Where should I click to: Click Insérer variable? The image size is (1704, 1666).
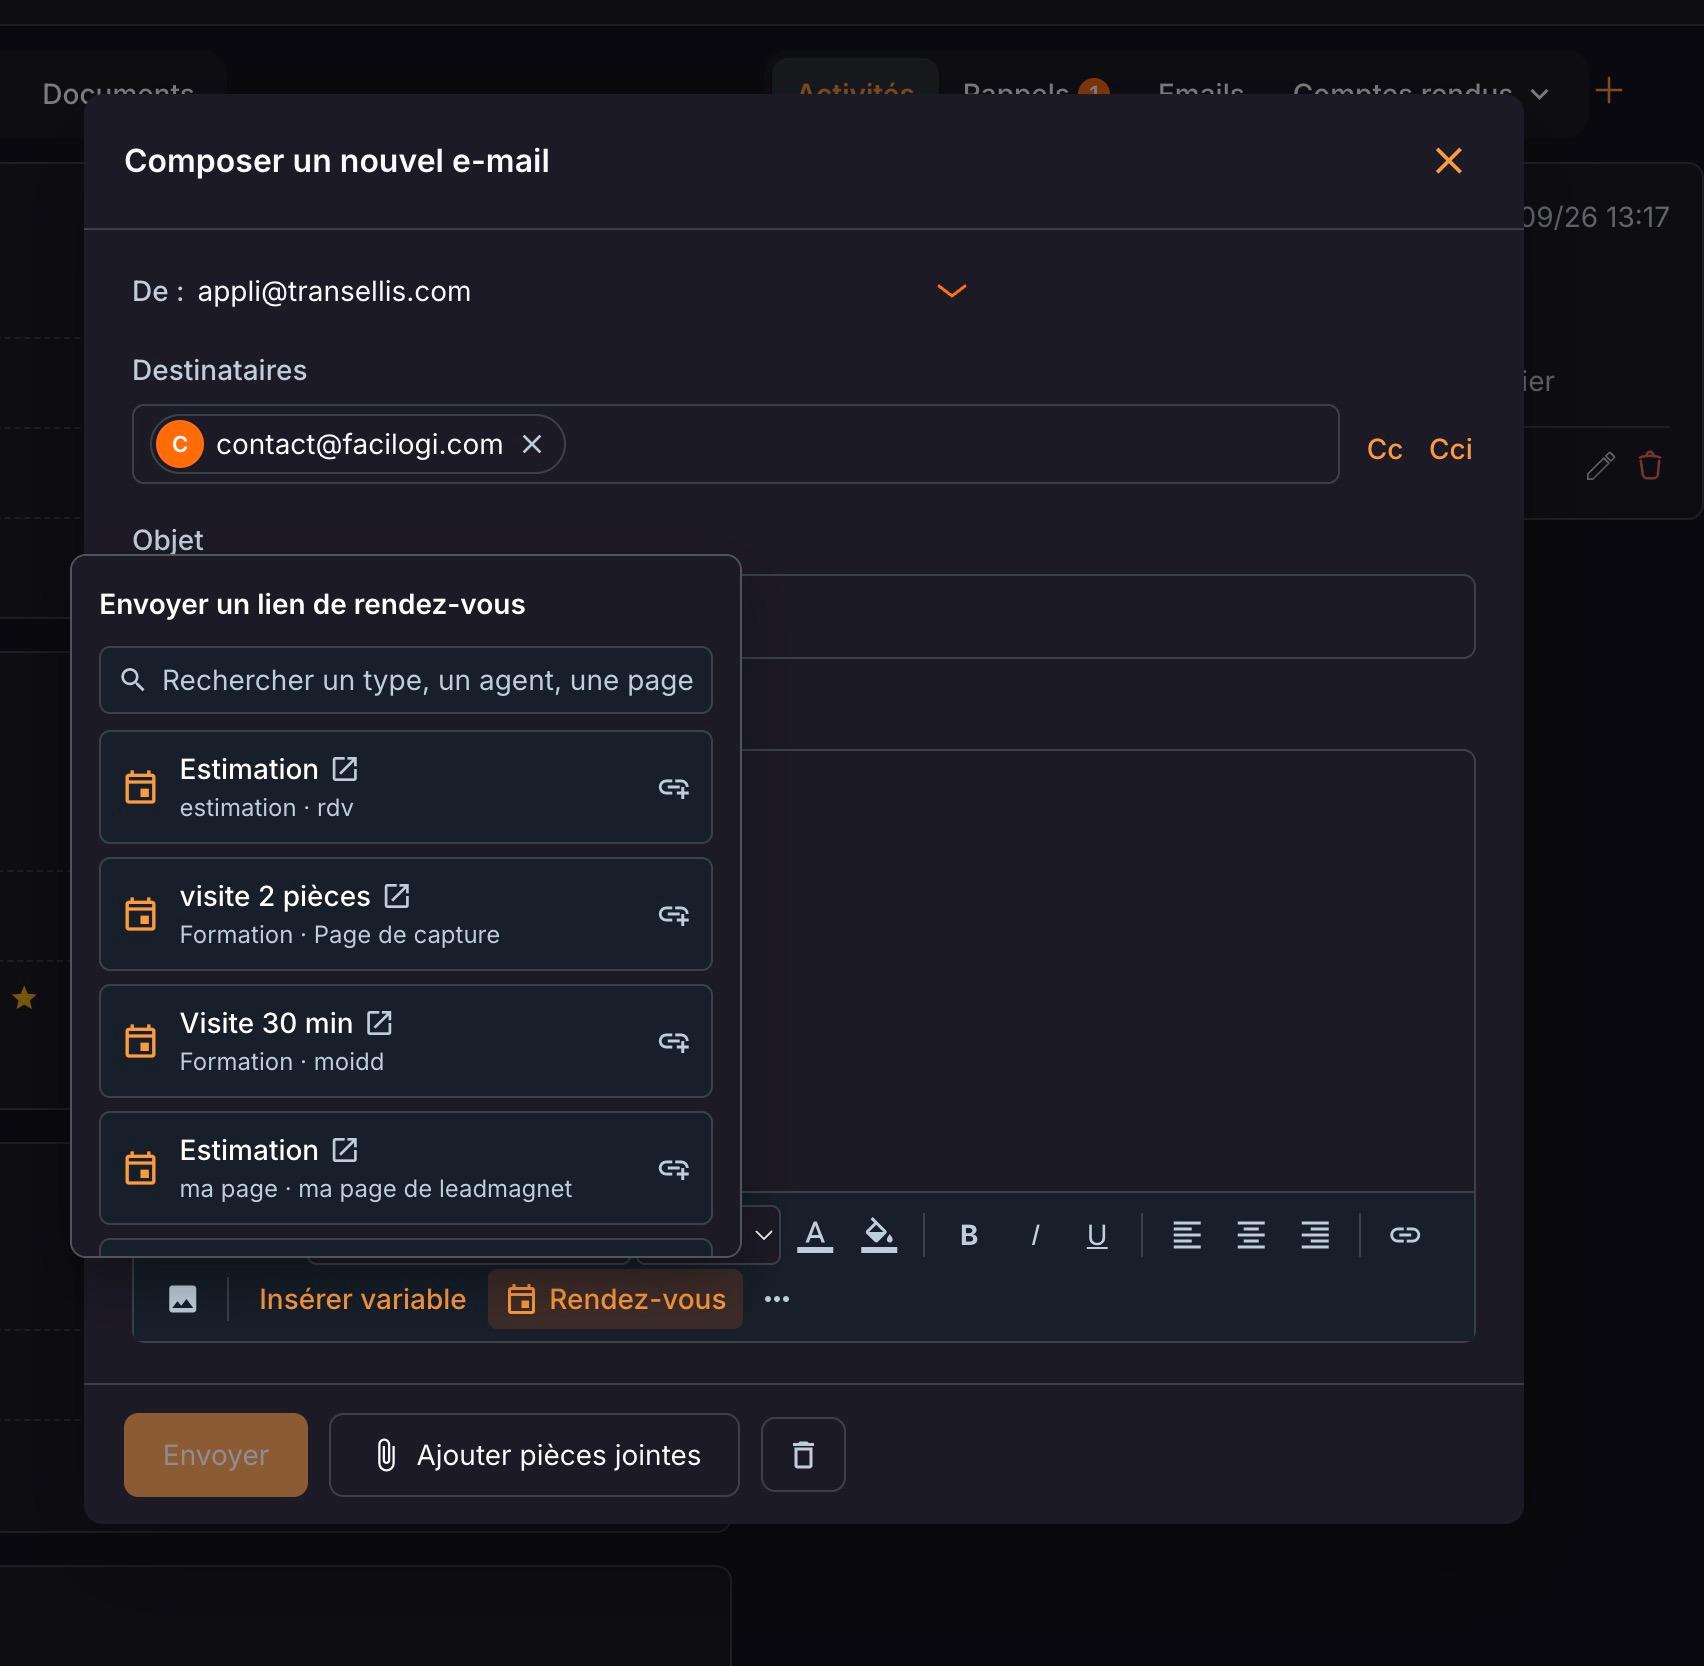coord(362,1299)
